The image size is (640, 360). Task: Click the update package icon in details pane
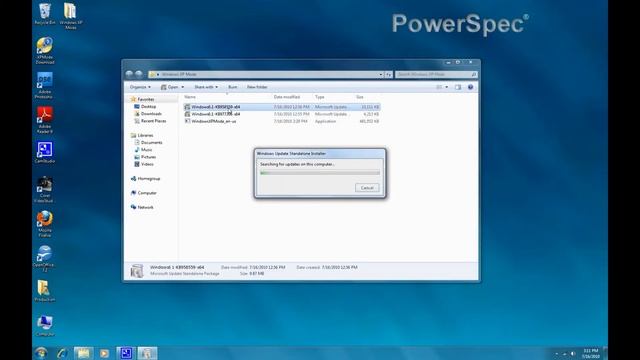[x=137, y=271]
